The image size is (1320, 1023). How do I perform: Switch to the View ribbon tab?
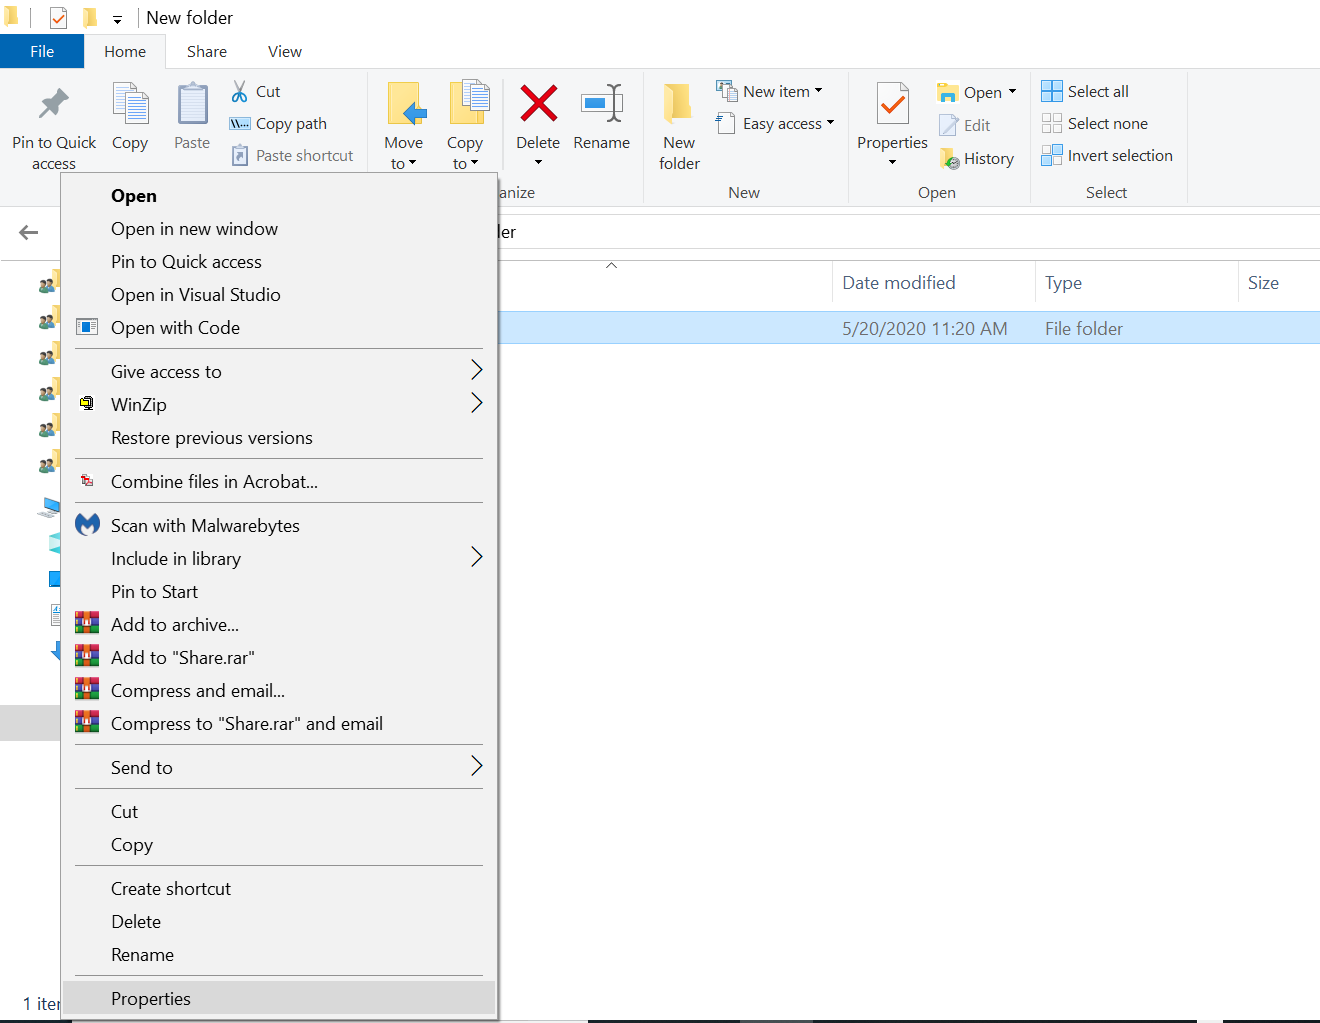(284, 52)
